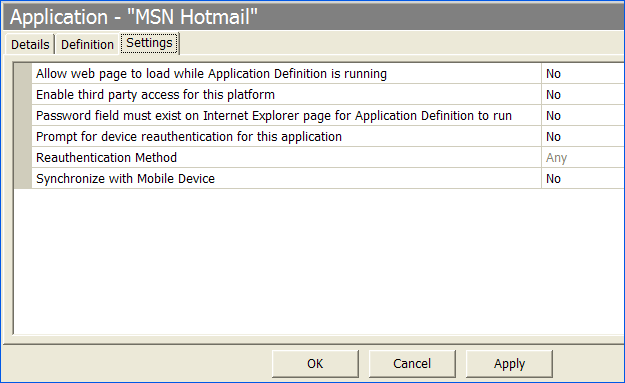The width and height of the screenshot is (625, 383).
Task: Select the Settings tab
Action: point(149,43)
